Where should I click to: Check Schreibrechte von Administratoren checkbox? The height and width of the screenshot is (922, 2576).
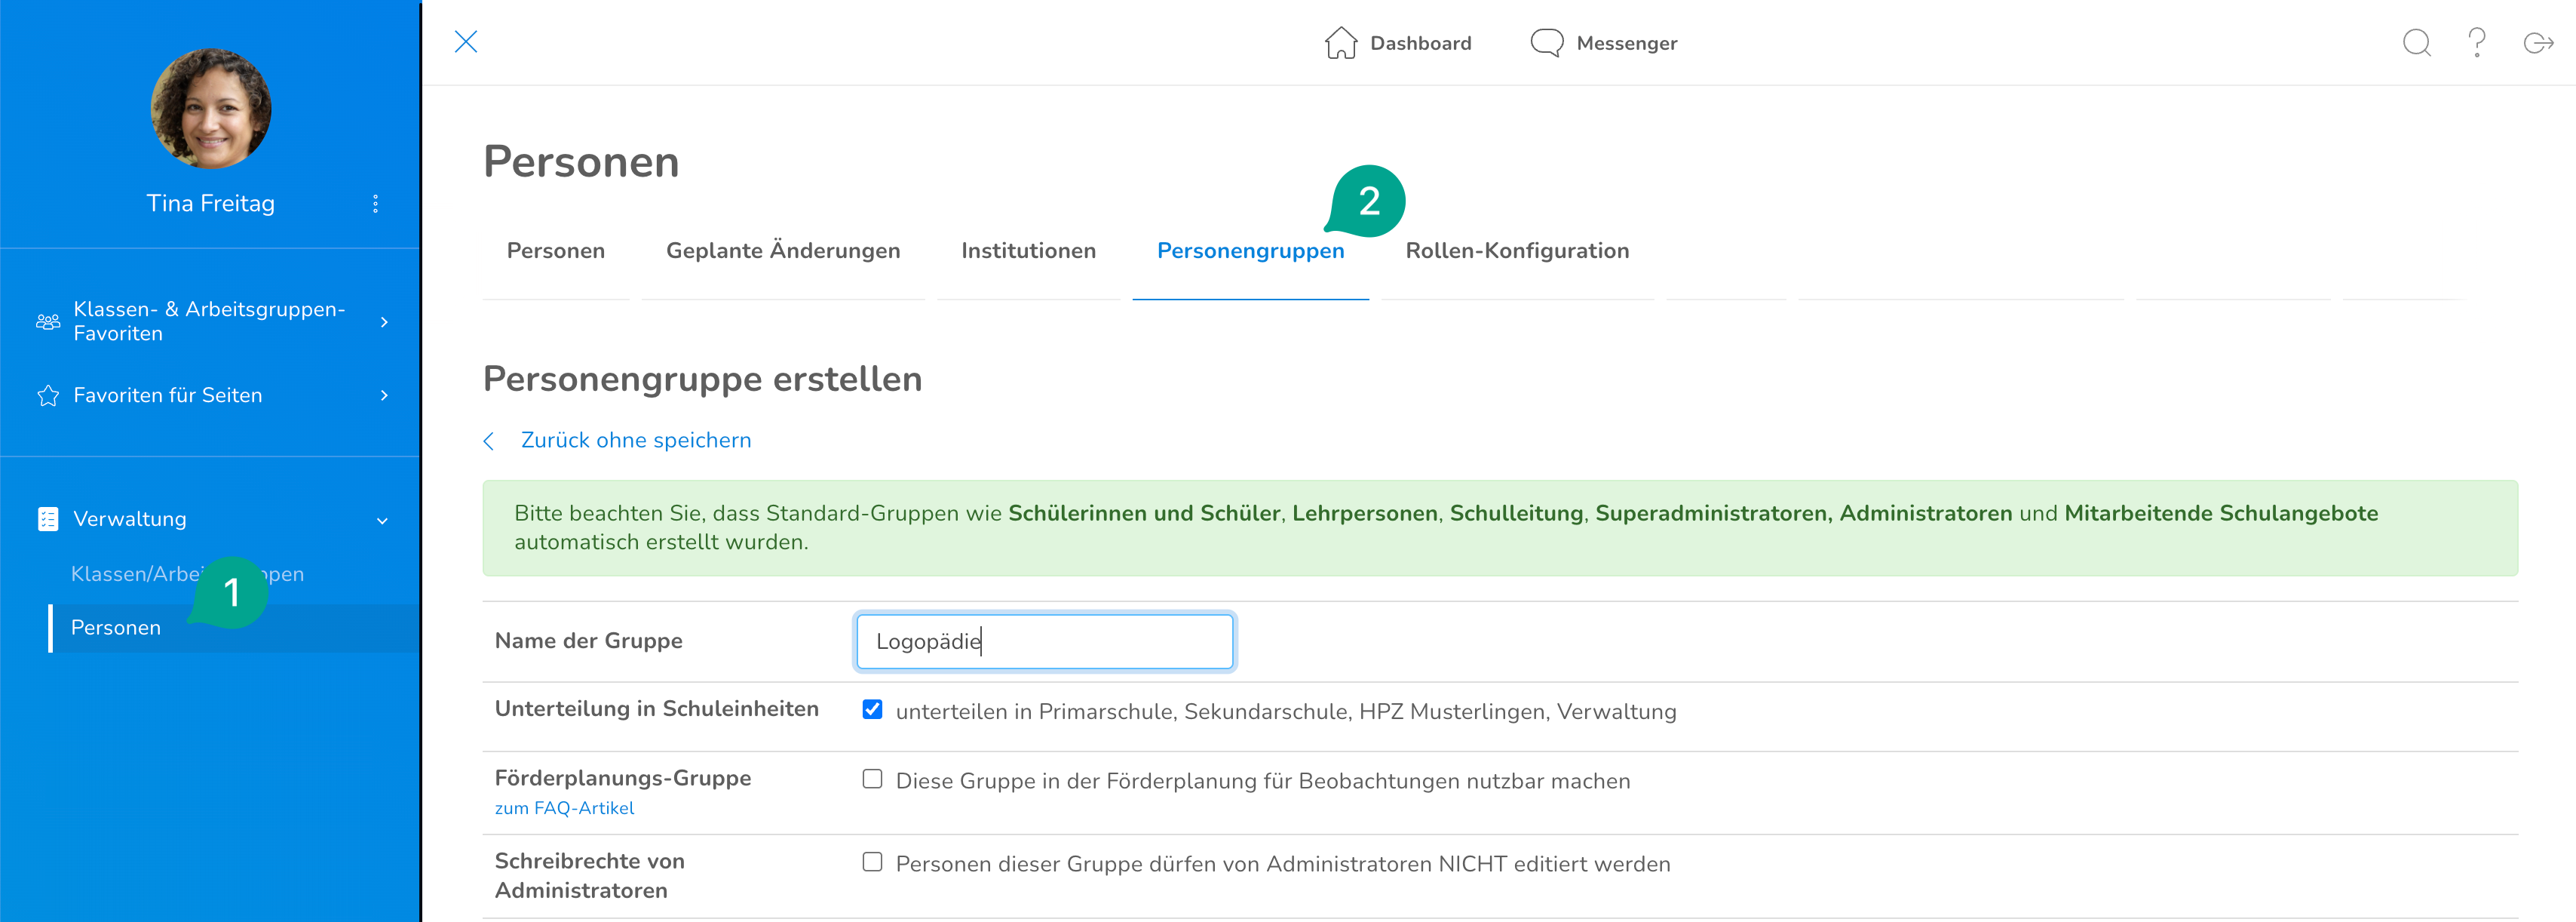coord(872,862)
